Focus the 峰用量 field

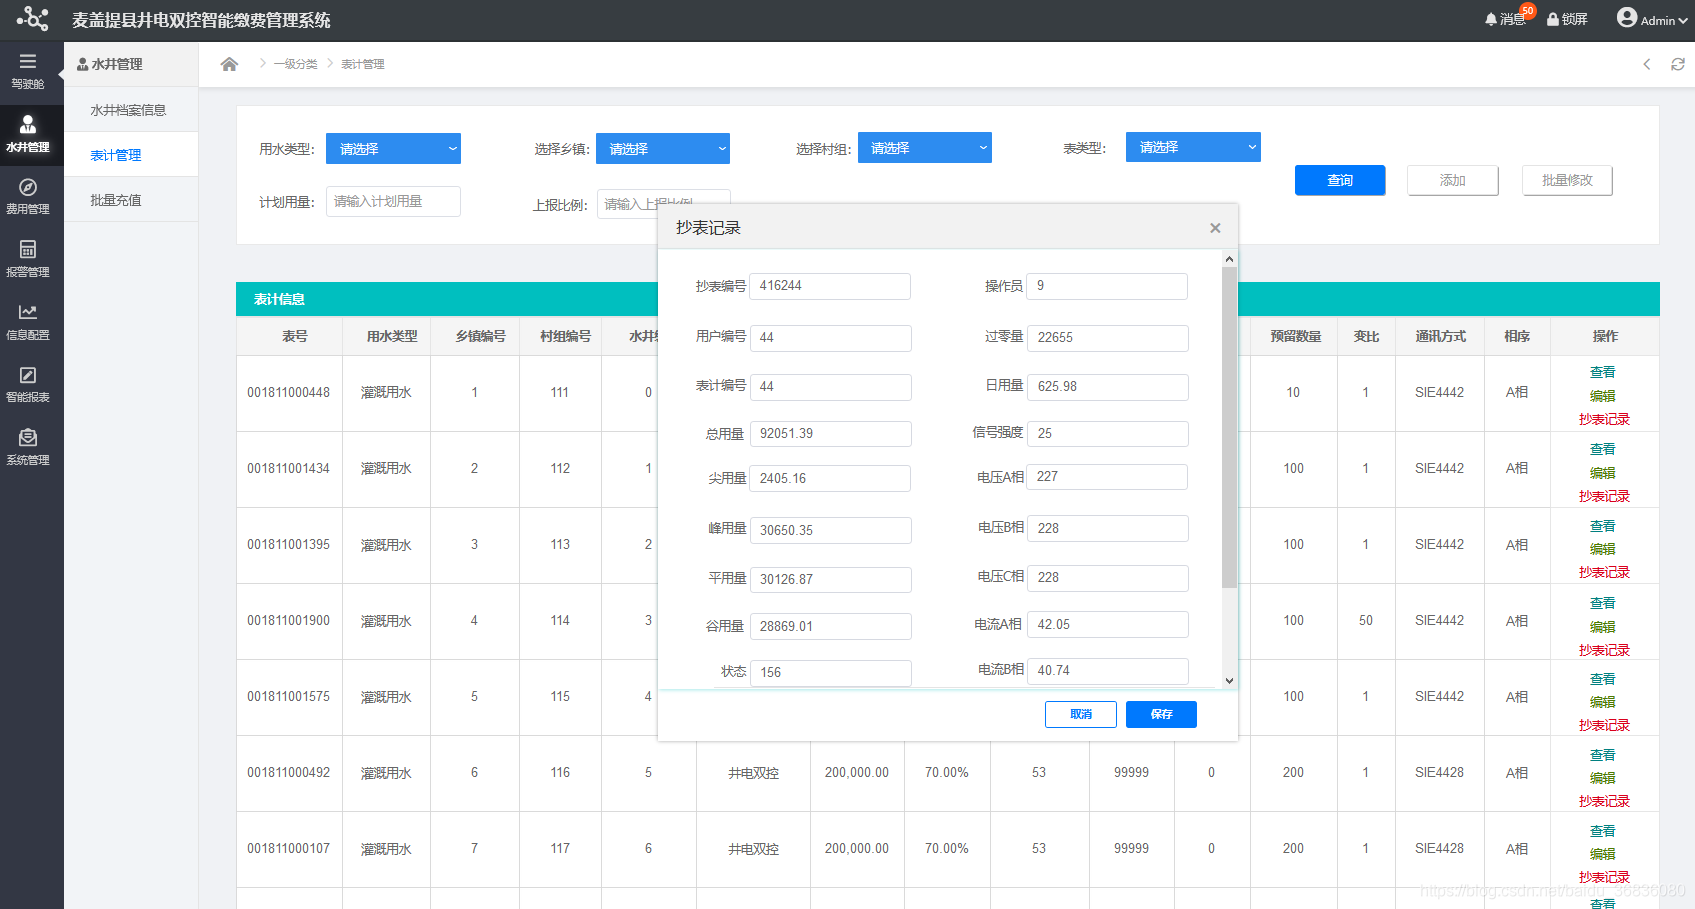click(x=830, y=530)
